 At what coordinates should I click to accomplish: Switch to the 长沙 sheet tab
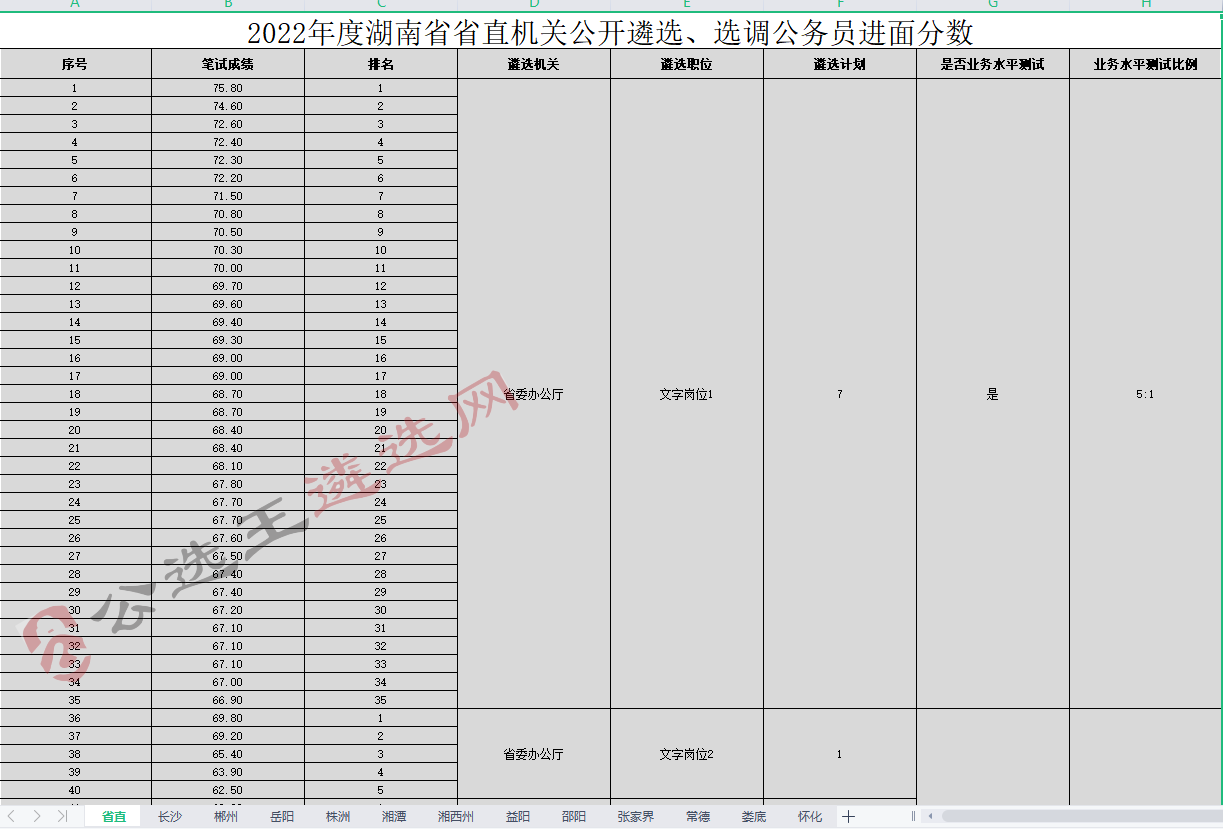[170, 817]
